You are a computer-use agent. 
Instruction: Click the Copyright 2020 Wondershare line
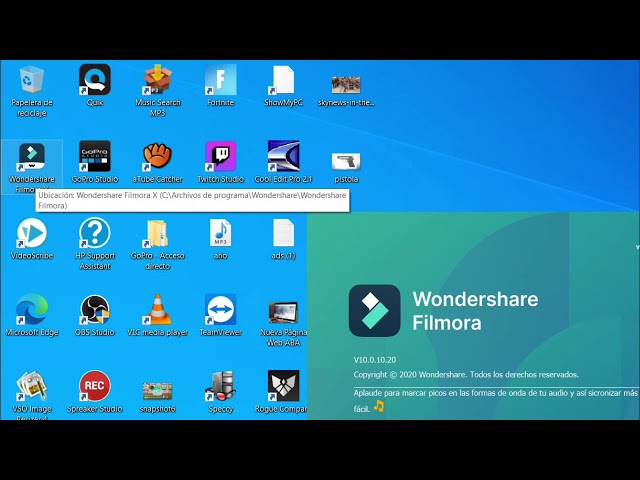point(466,375)
